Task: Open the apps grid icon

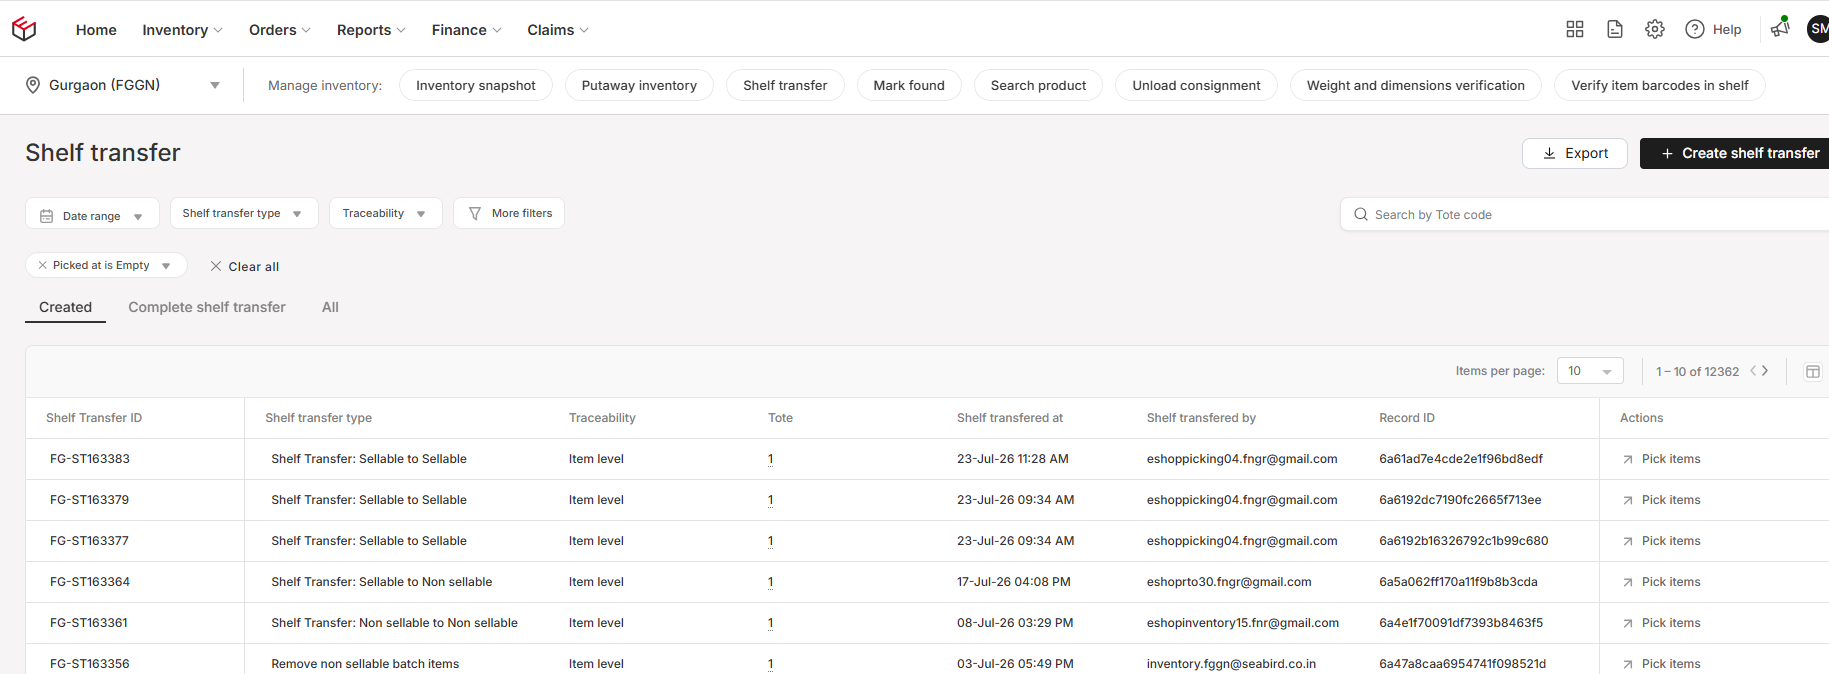Action: tap(1575, 29)
